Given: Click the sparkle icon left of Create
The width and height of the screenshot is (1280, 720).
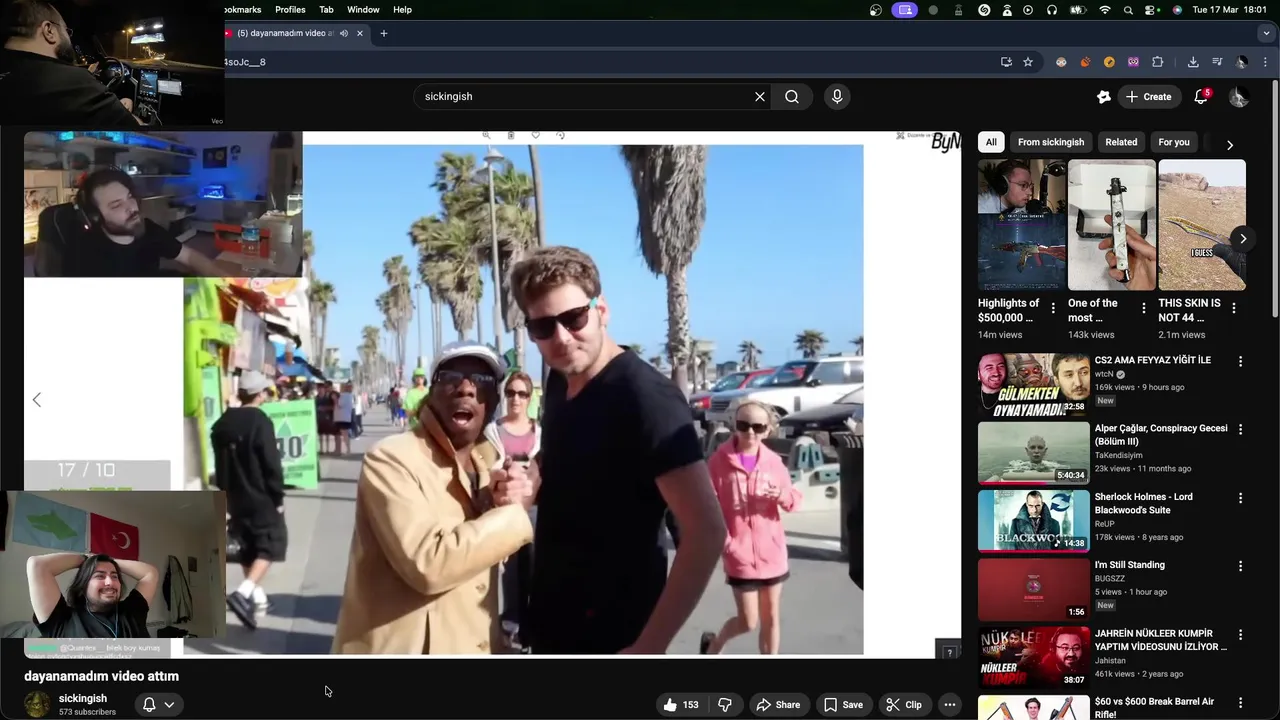Looking at the screenshot, I should point(1104,97).
